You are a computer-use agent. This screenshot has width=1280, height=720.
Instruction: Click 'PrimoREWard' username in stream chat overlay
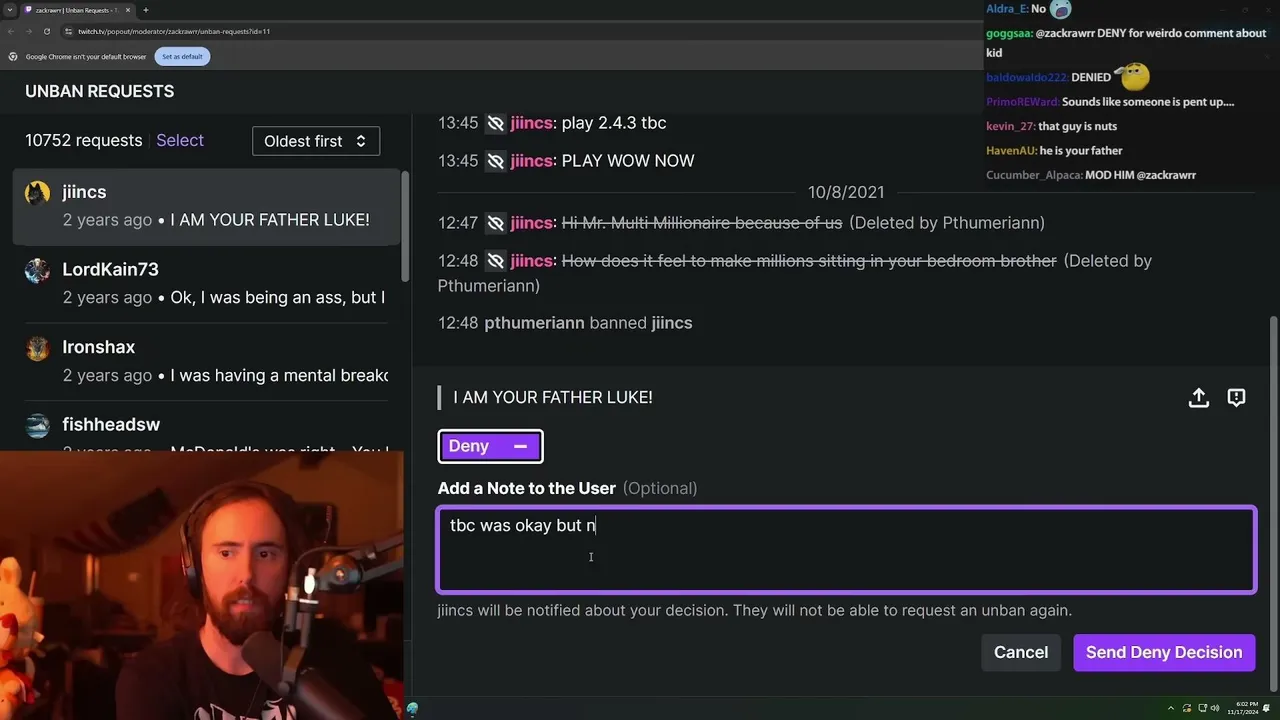coord(1022,102)
